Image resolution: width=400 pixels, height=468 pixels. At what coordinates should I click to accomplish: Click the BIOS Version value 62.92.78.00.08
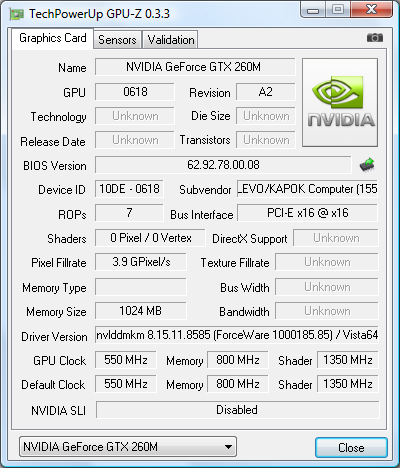[223, 165]
